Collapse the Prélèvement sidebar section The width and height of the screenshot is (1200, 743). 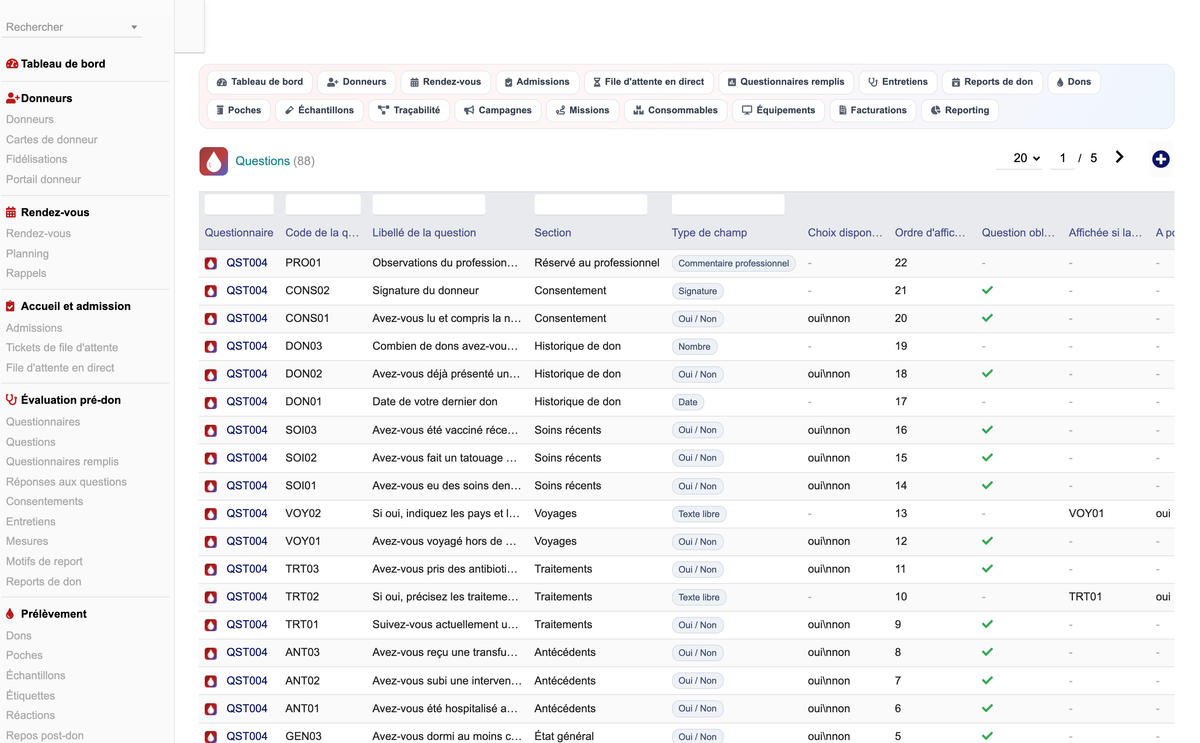point(46,614)
